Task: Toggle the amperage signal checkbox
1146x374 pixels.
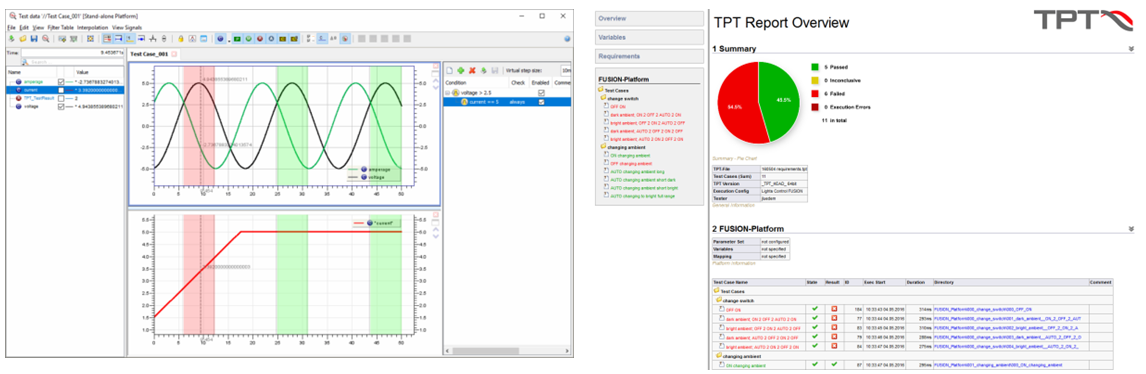Action: (x=61, y=82)
